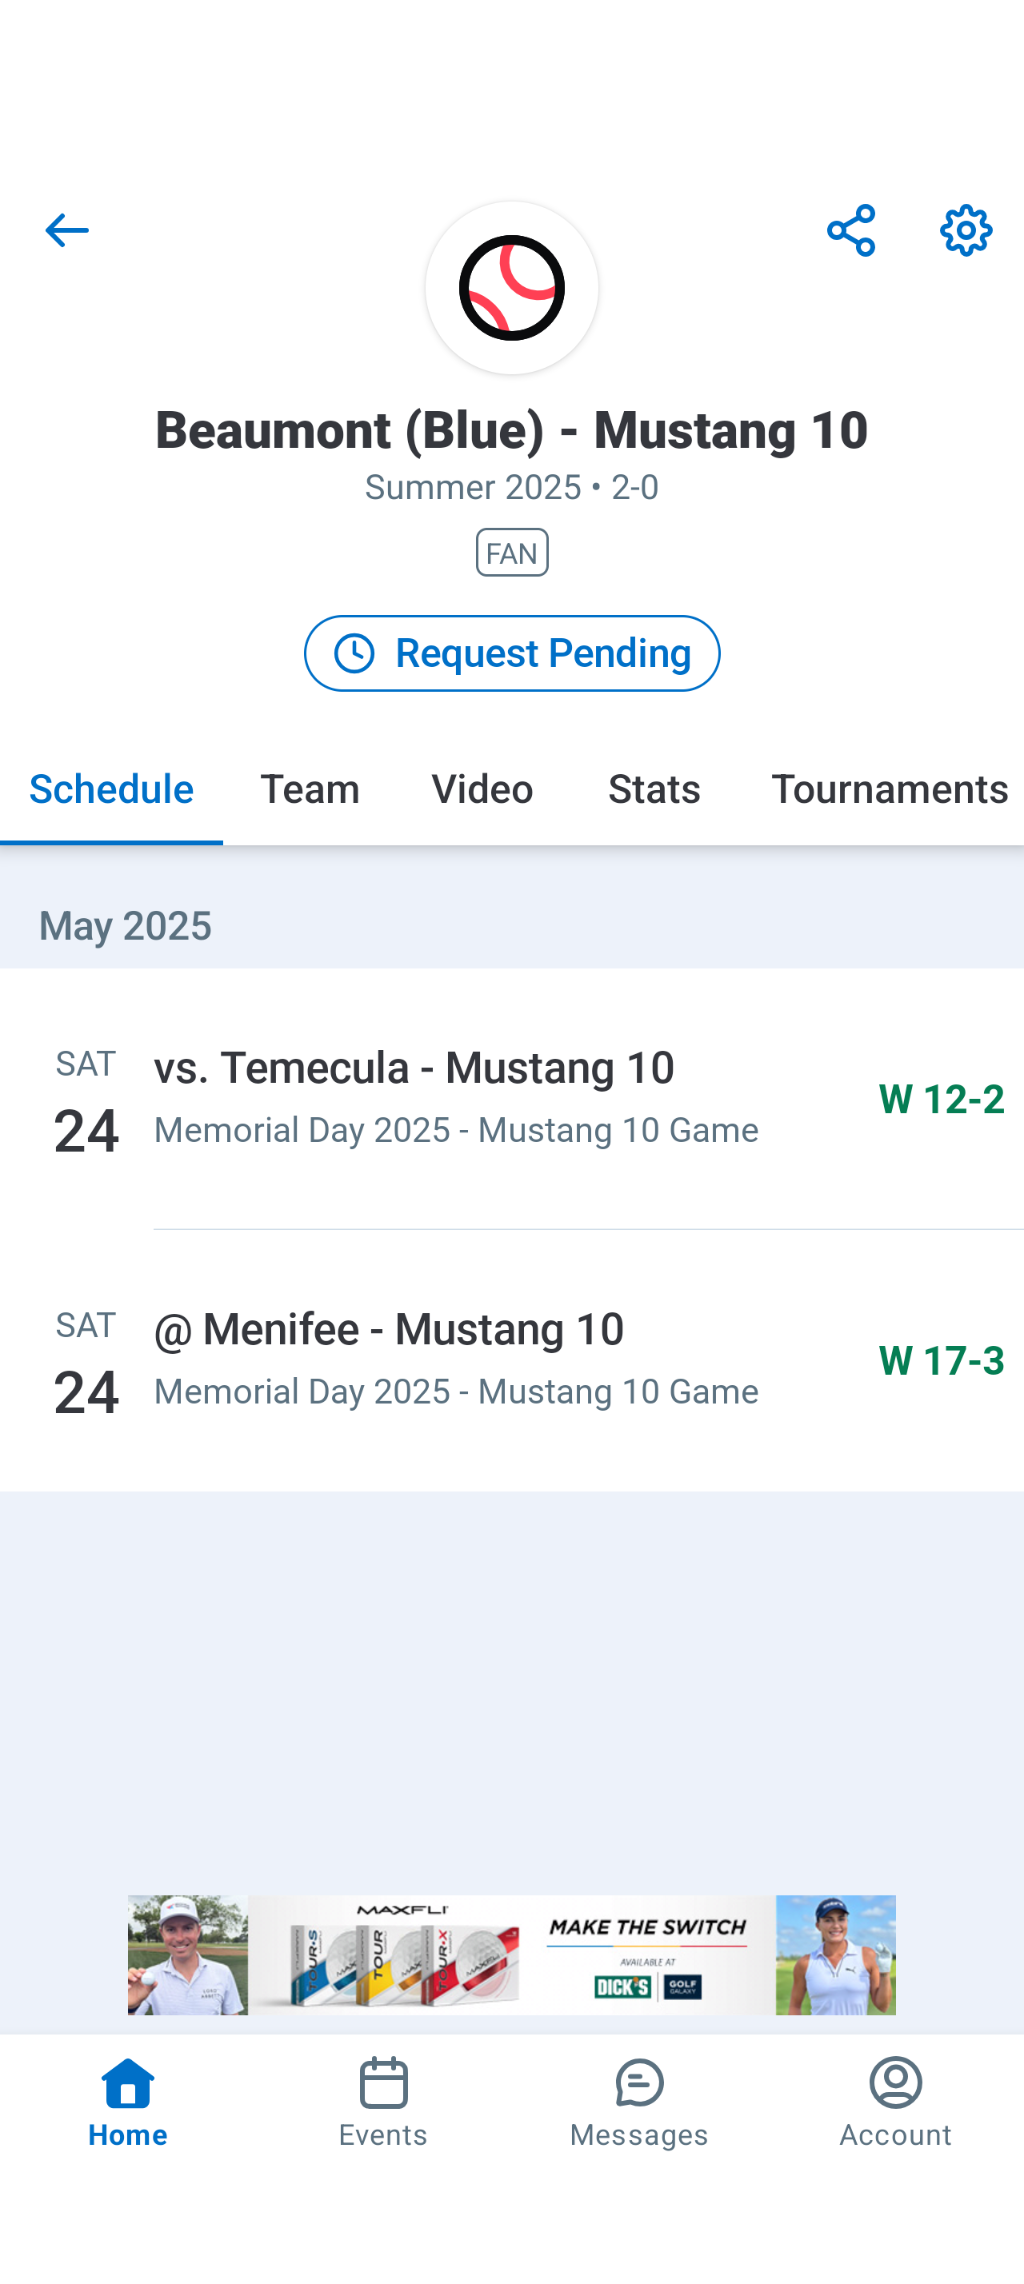The height and width of the screenshot is (2284, 1024).
Task: Switch to the Team tab
Action: 310,790
